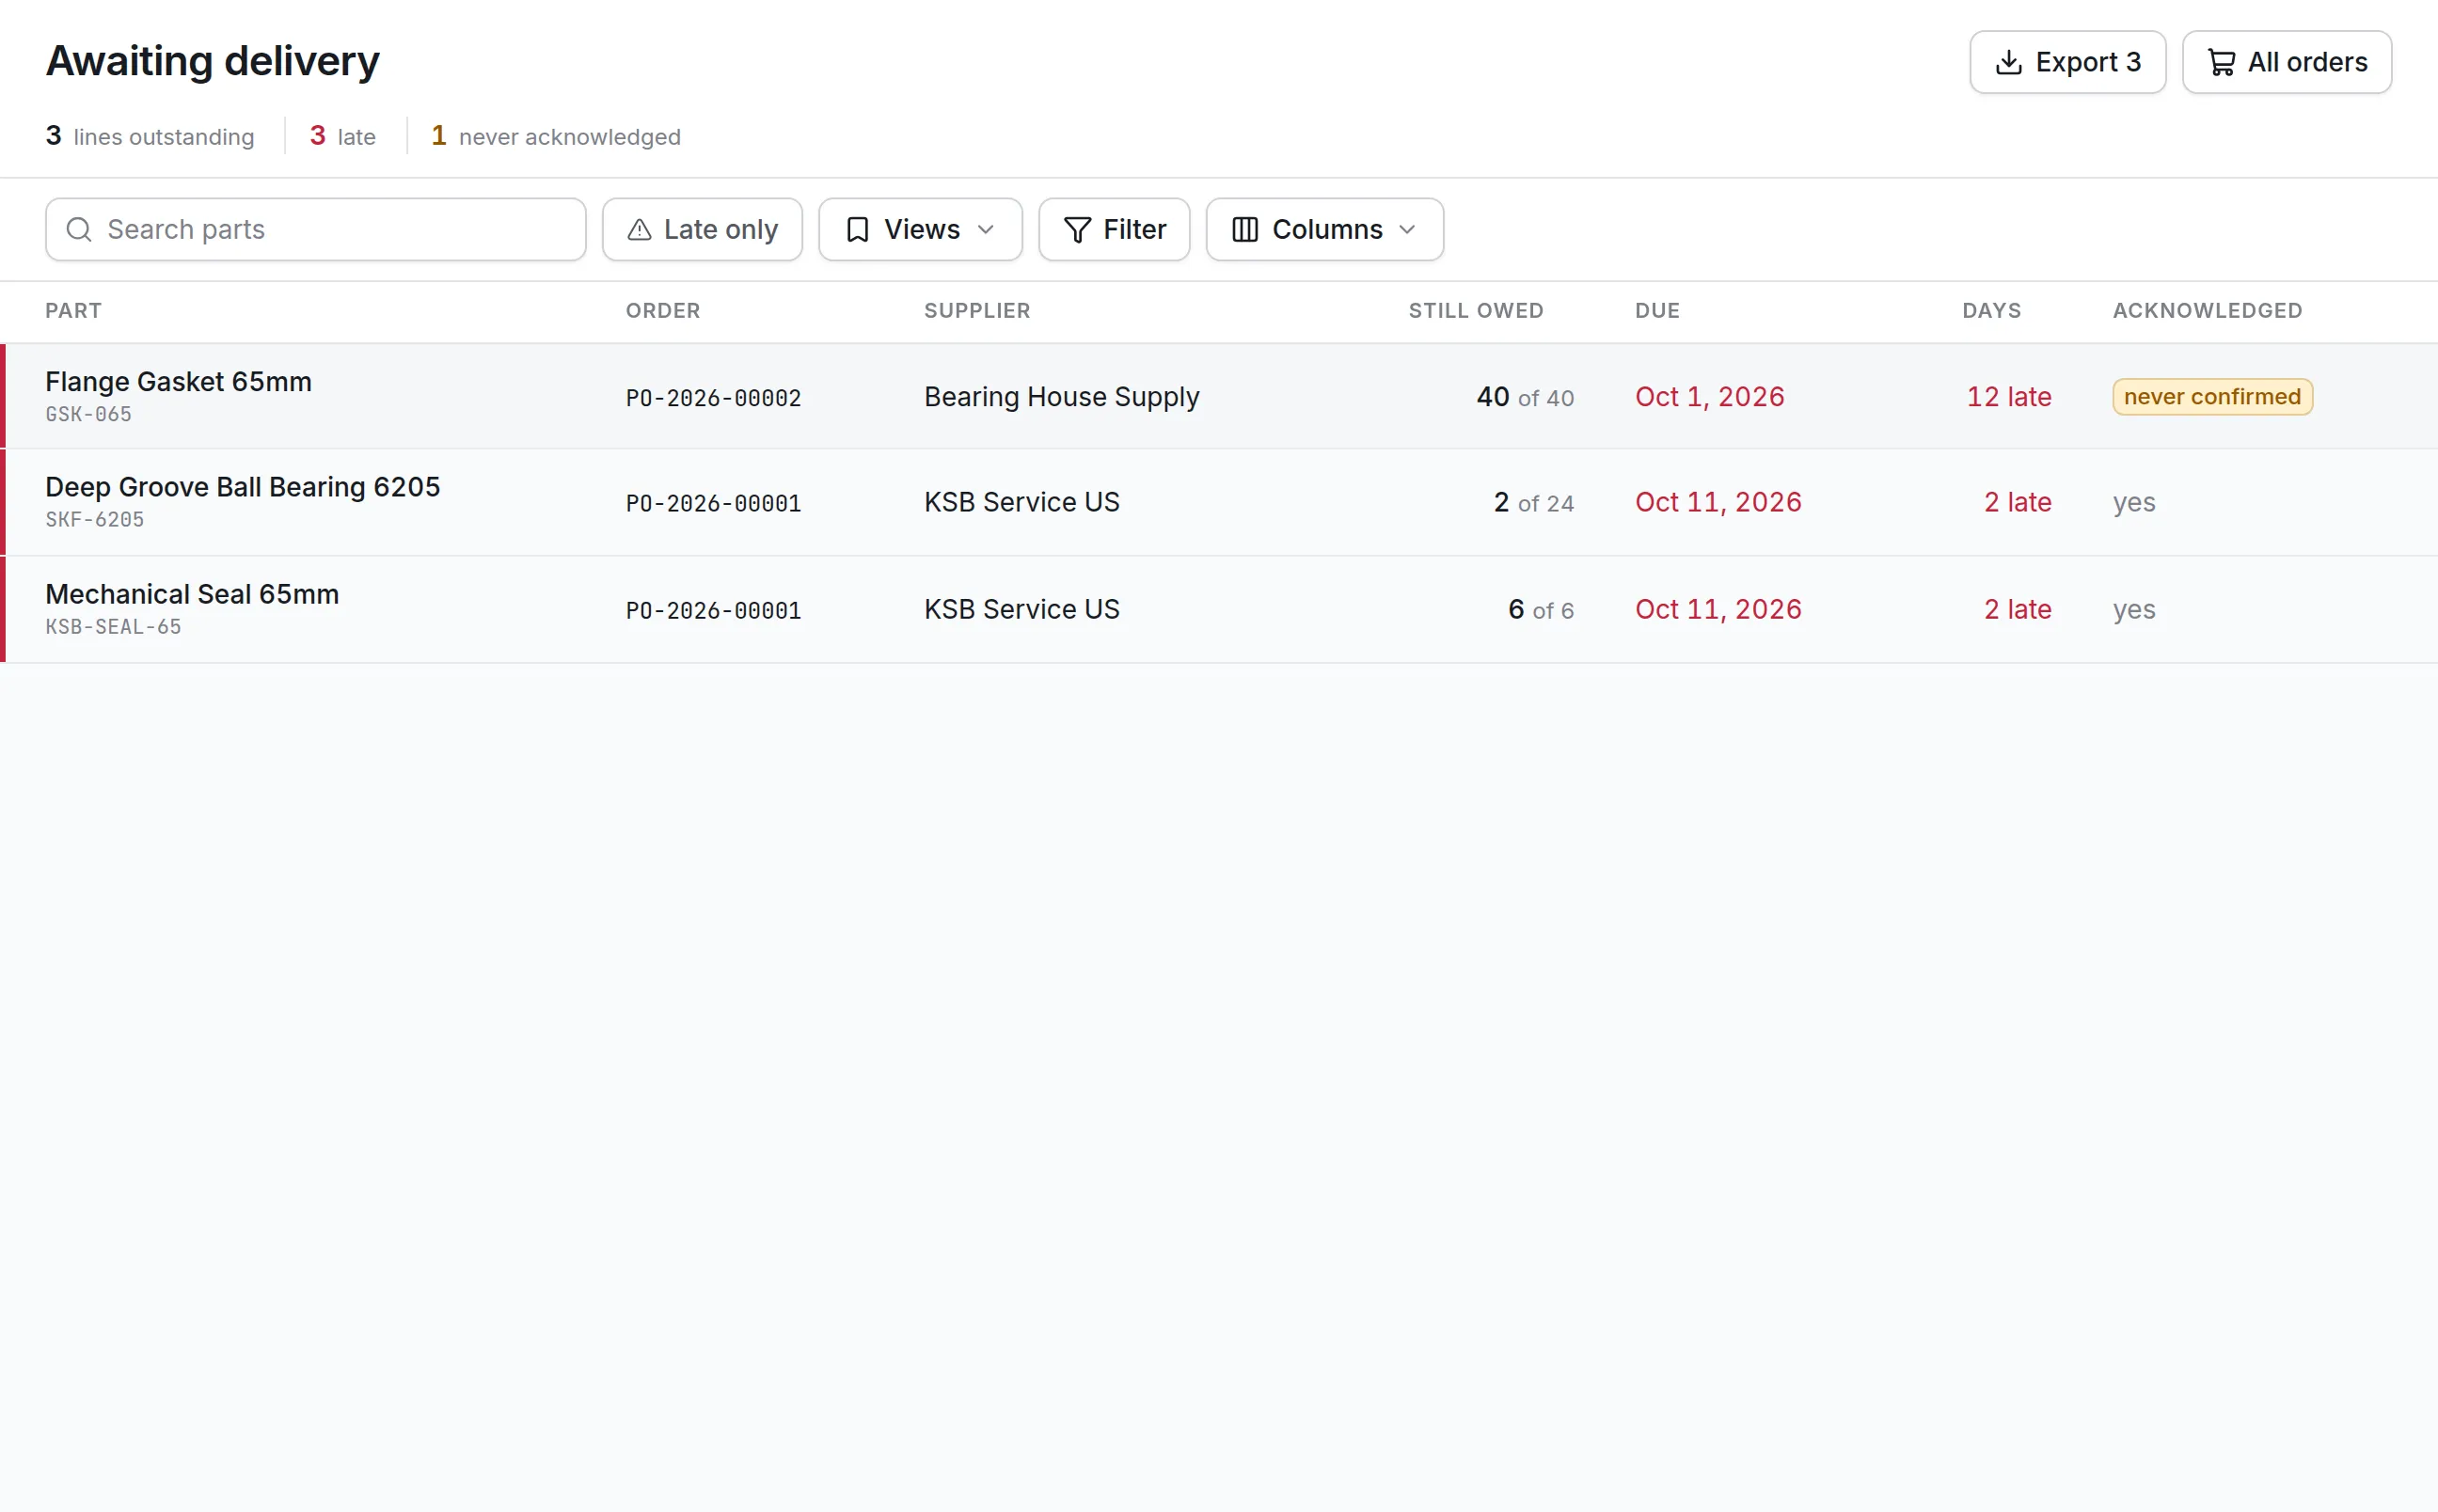Click the never confirmed badge
This screenshot has width=2438, height=1512.
[x=2212, y=397]
